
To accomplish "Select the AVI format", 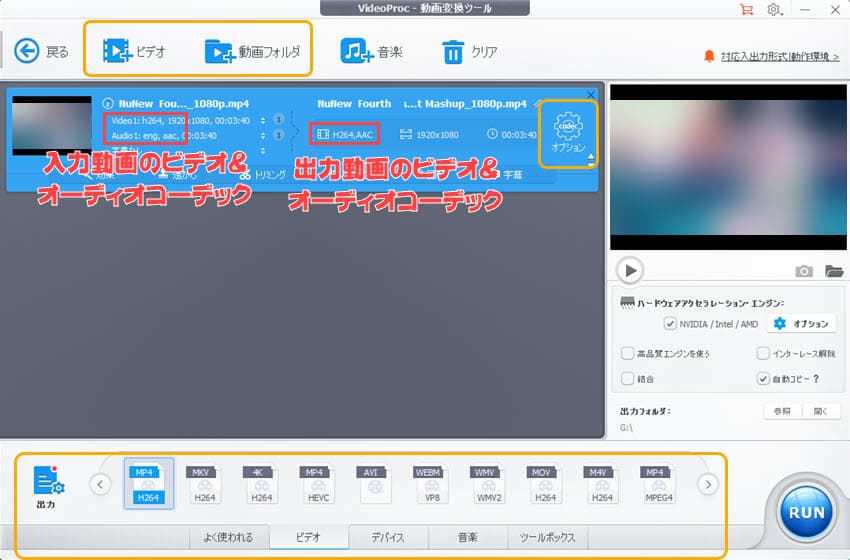I will pos(375,484).
